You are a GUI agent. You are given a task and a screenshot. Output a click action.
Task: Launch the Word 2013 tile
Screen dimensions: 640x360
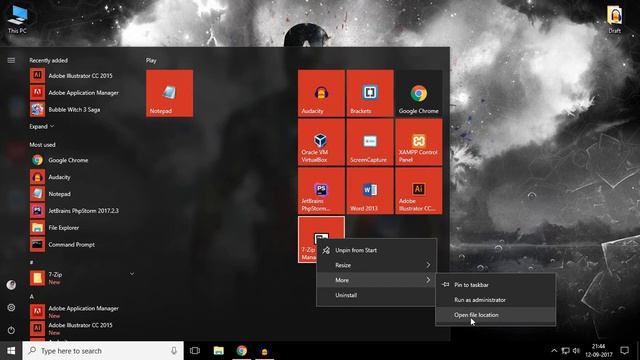tap(370, 191)
